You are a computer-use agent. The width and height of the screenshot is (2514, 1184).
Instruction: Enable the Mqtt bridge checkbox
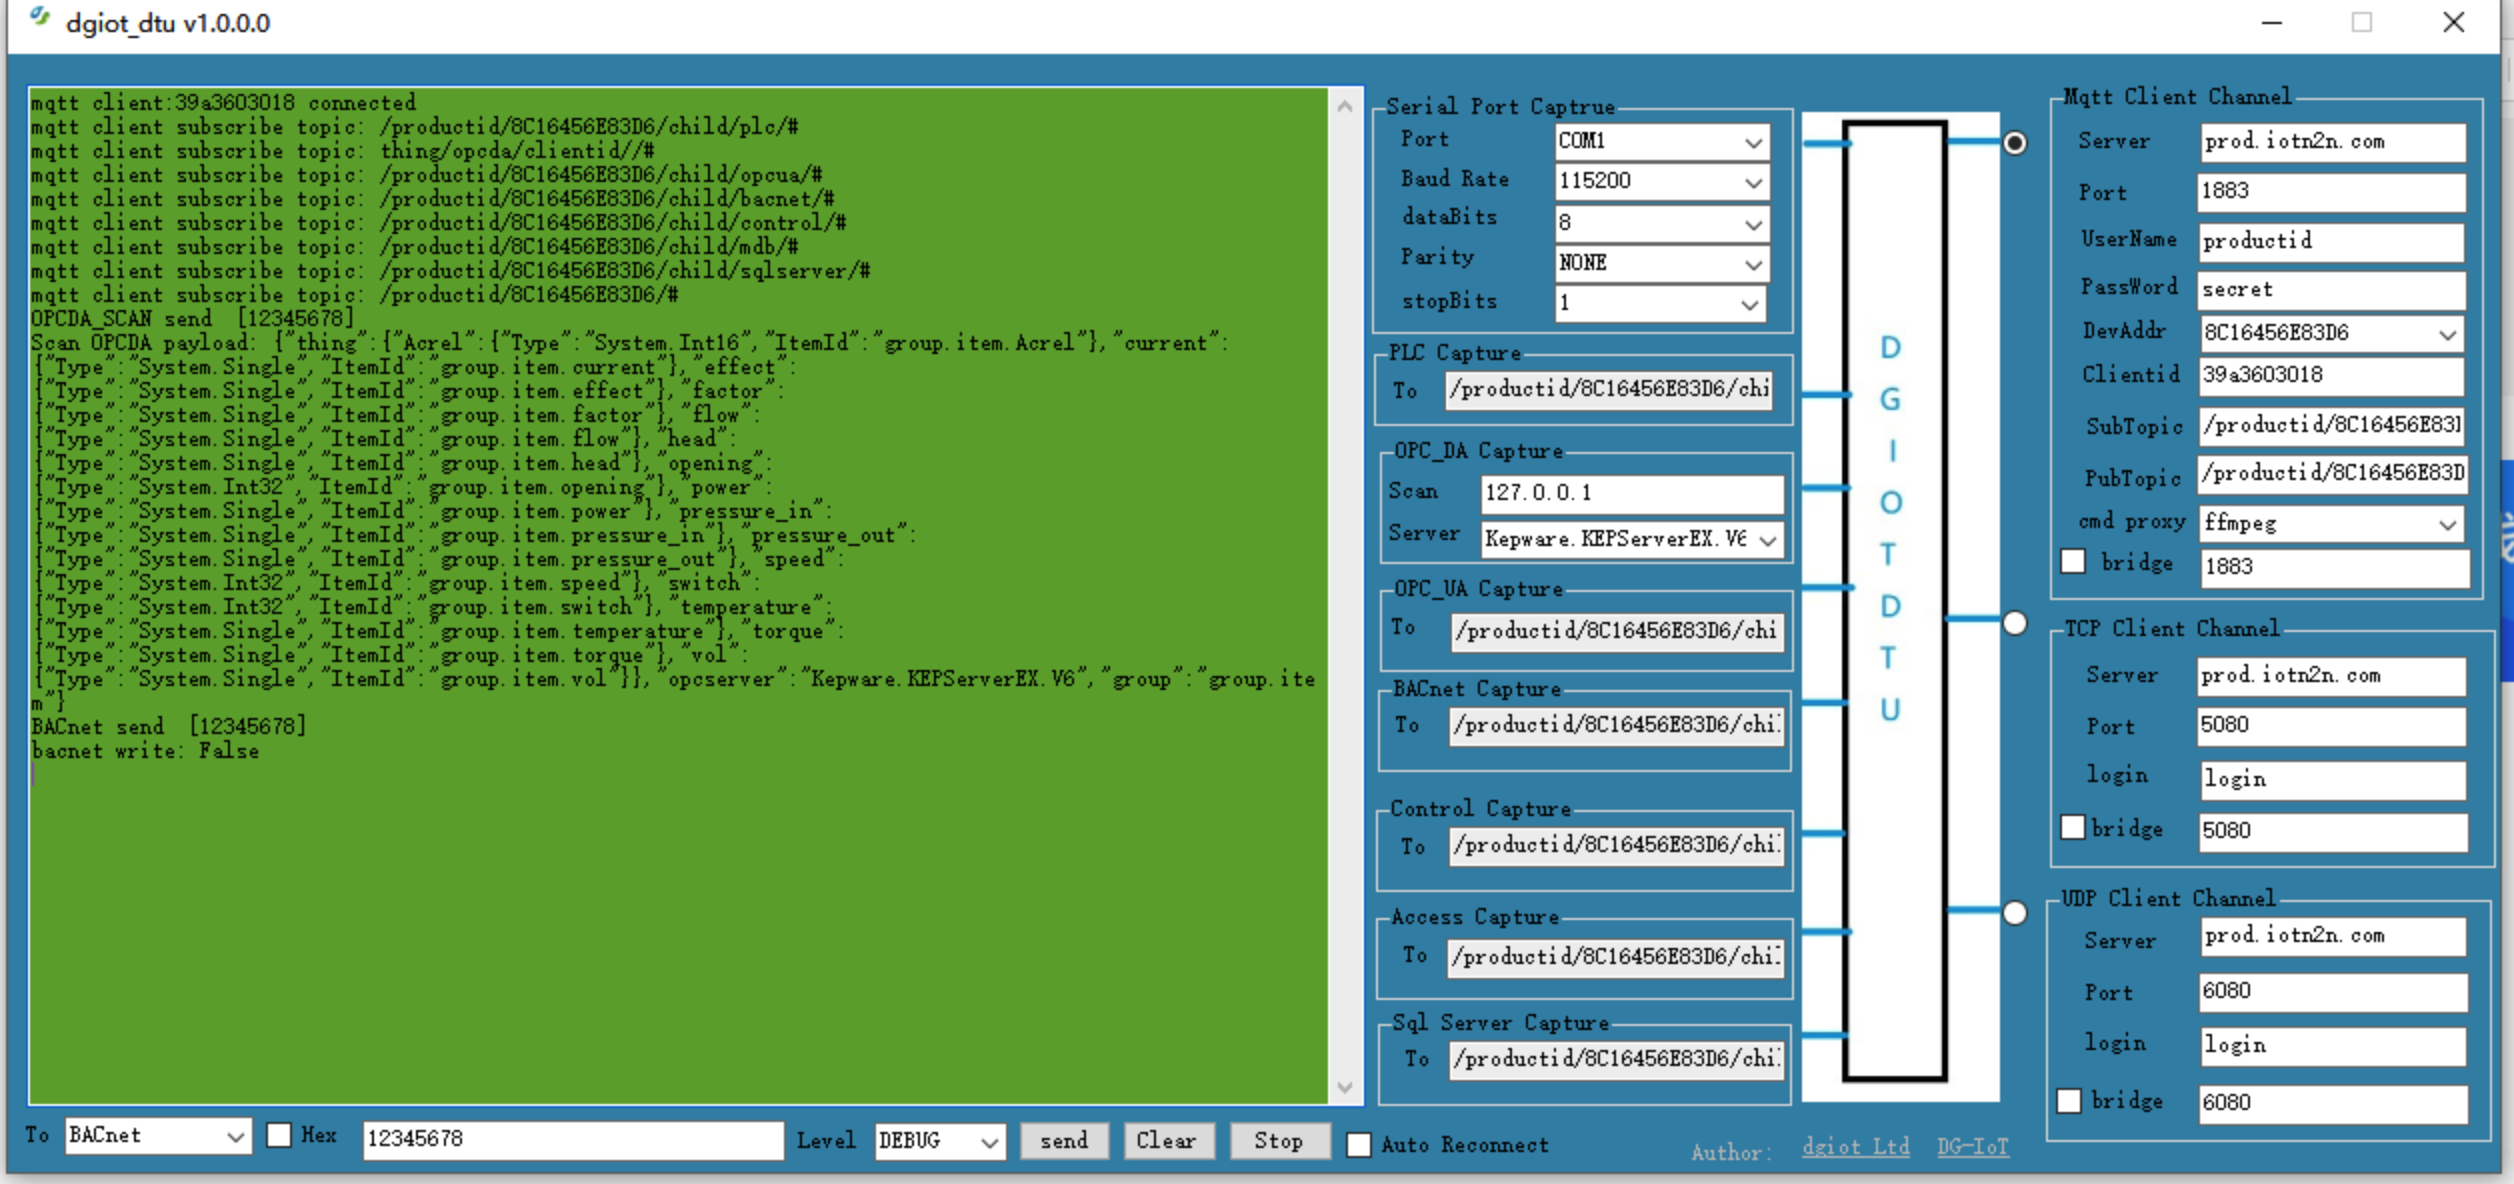(x=2073, y=562)
